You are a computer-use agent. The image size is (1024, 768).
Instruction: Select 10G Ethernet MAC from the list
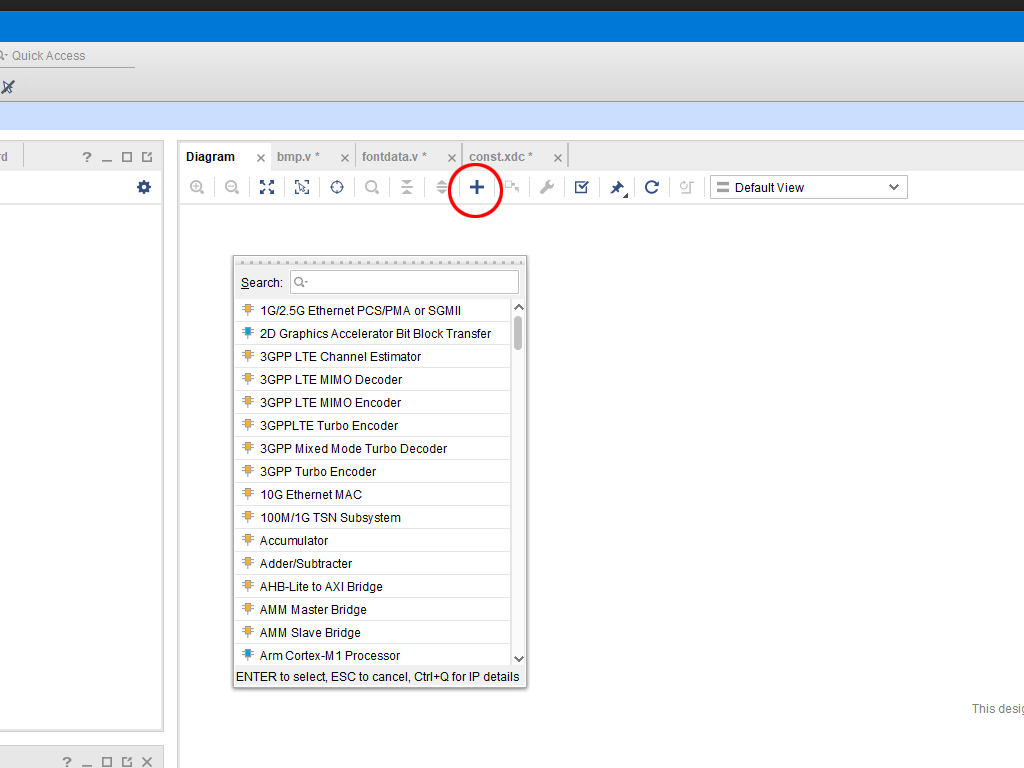point(311,495)
